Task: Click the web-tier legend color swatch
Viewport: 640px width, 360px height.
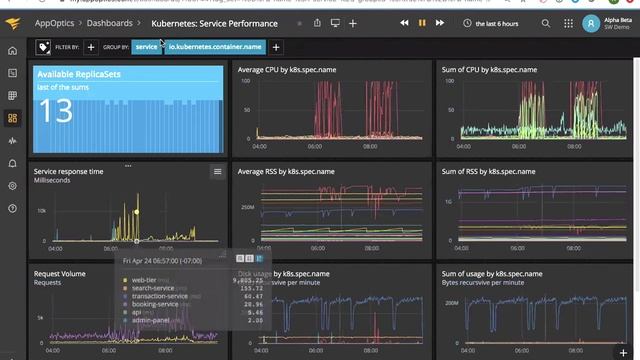Action: coord(125,280)
